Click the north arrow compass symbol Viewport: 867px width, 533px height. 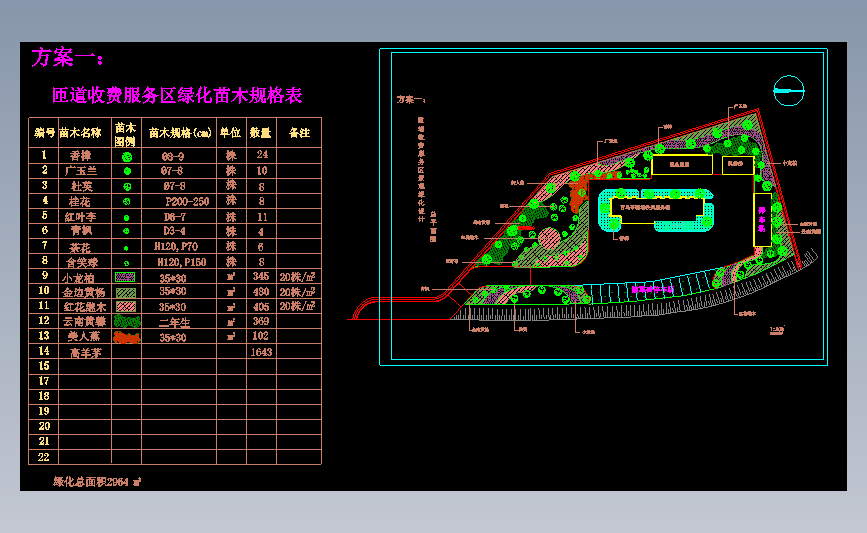pyautogui.click(x=788, y=91)
